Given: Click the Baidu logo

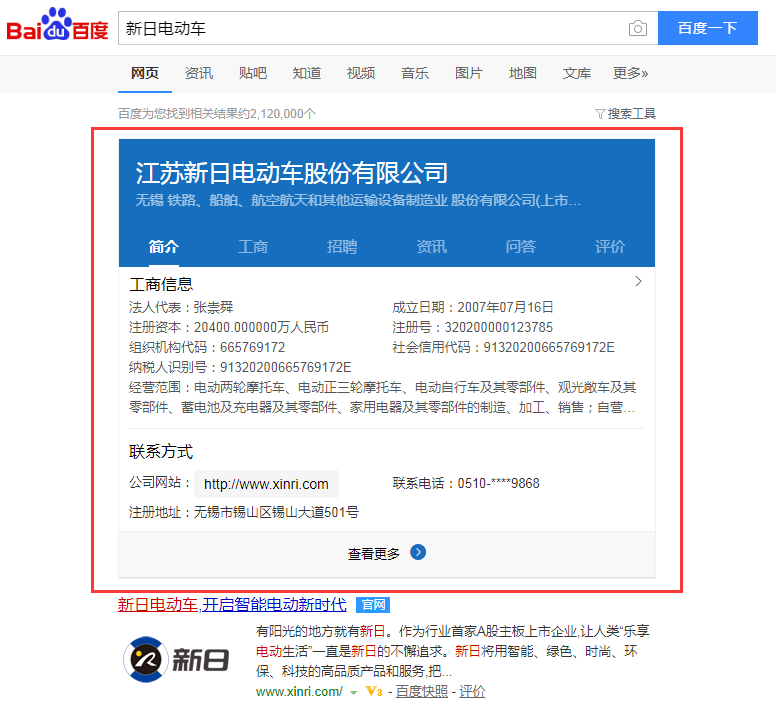Looking at the screenshot, I should point(57,25).
